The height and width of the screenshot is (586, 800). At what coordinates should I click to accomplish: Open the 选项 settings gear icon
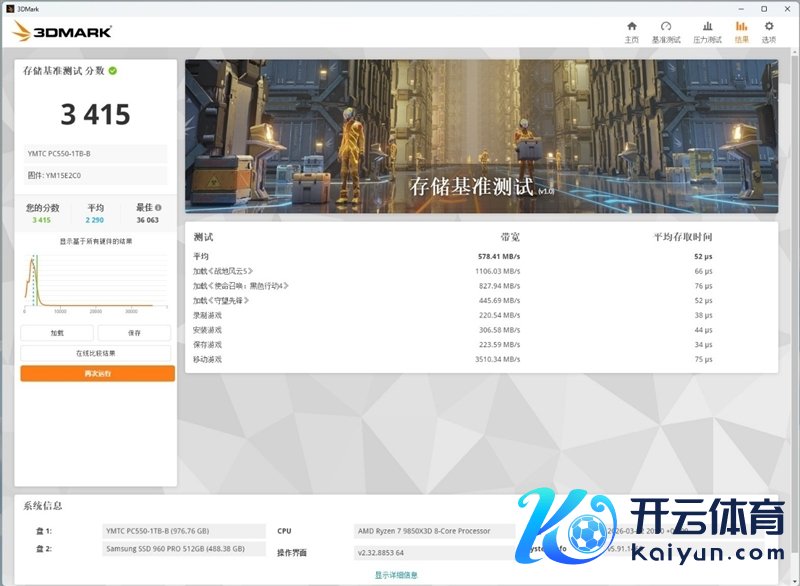click(x=768, y=26)
